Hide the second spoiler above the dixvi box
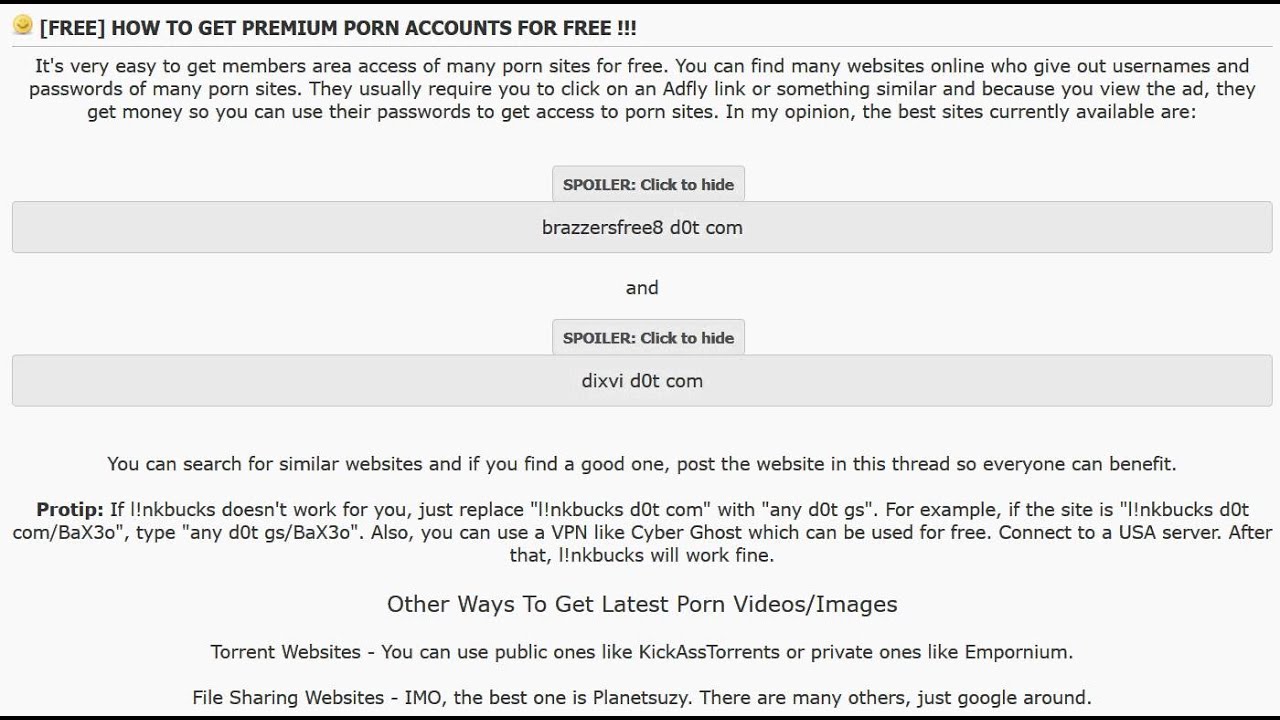 pos(648,338)
